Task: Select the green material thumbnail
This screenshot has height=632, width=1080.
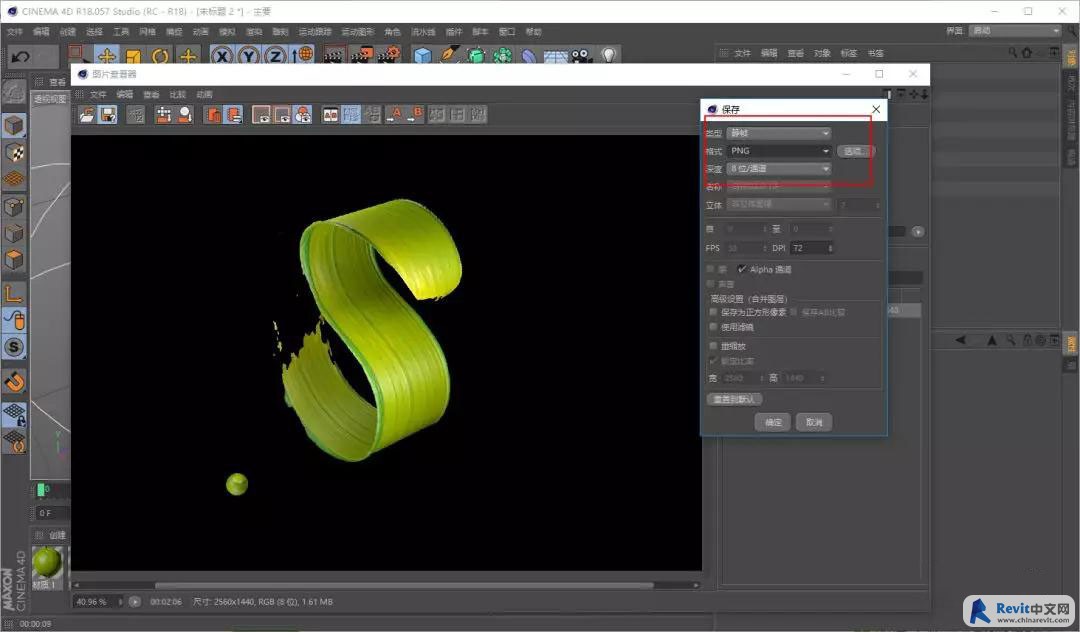Action: [x=48, y=562]
